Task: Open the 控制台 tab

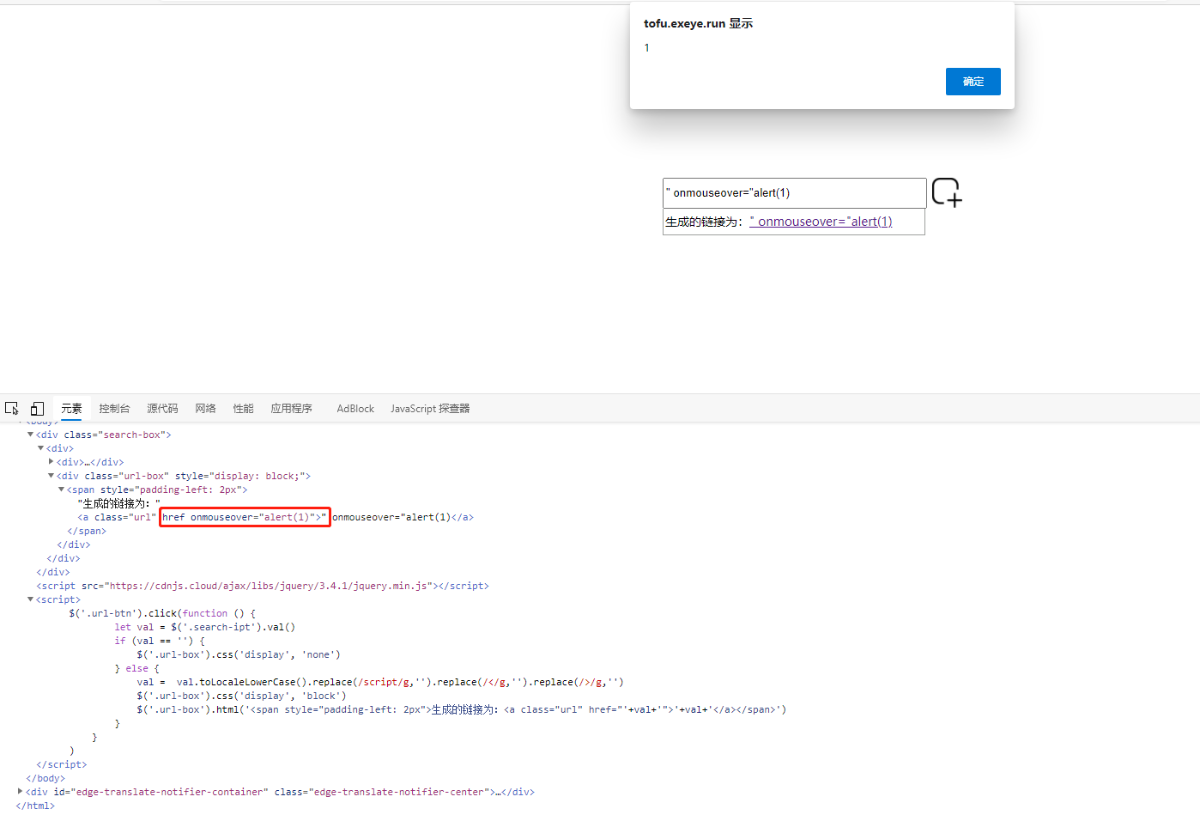Action: point(114,408)
